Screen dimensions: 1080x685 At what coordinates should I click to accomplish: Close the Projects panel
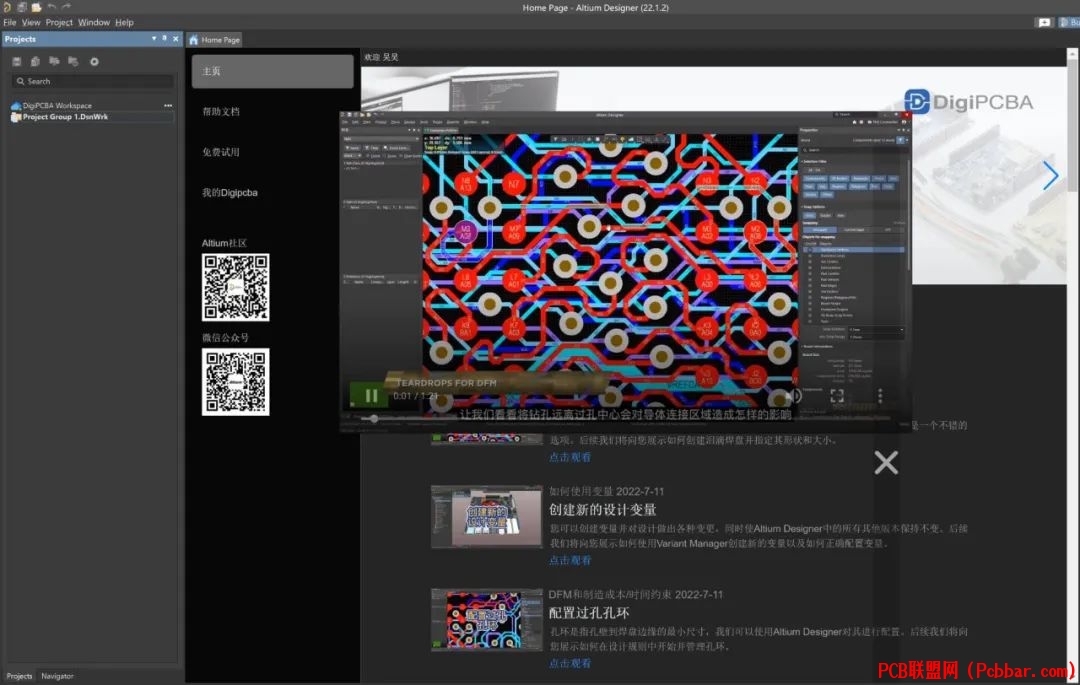pyautogui.click(x=176, y=39)
